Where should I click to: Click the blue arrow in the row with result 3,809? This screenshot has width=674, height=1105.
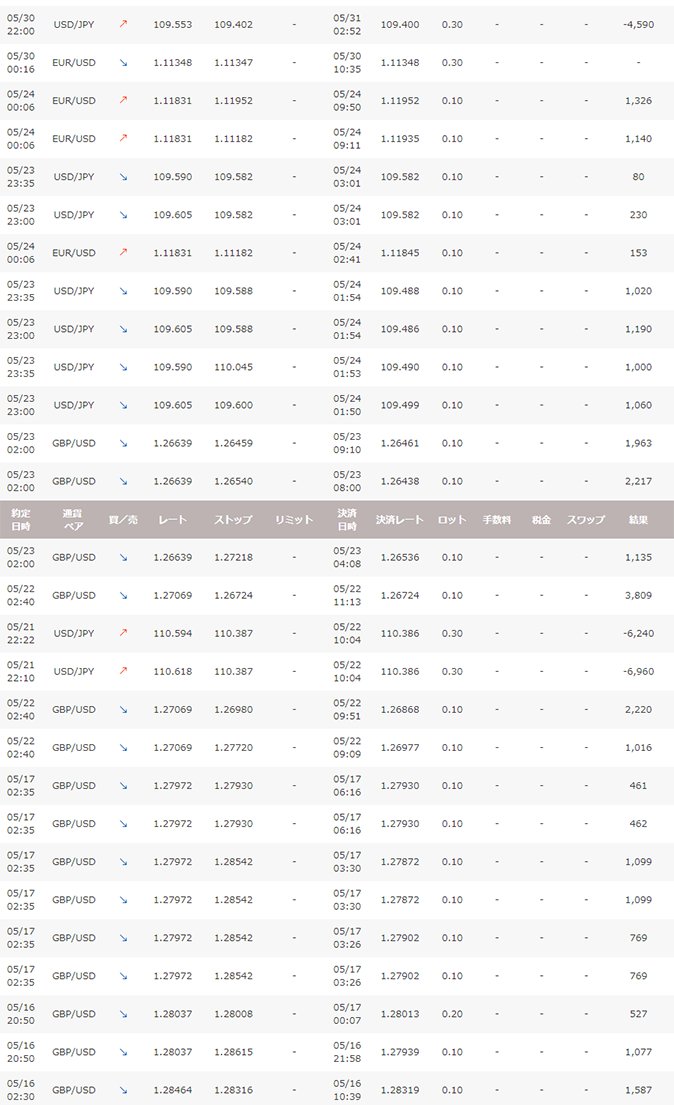coord(123,595)
